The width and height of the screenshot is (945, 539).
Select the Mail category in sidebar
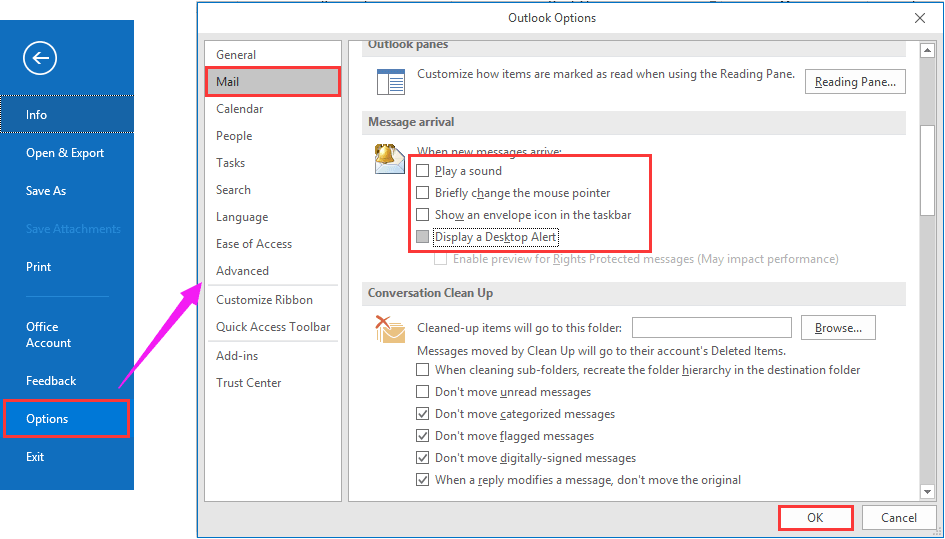[x=272, y=82]
